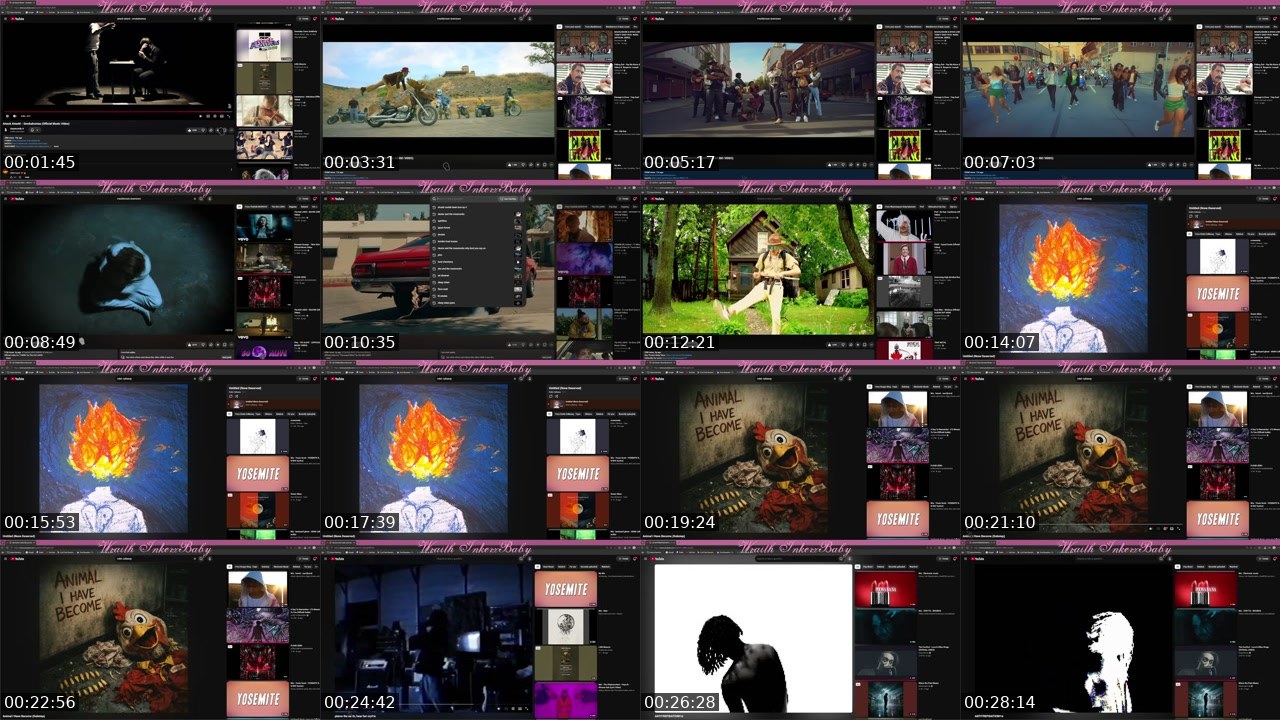Open the motorcycle jump video at 00:03:31

(439, 90)
